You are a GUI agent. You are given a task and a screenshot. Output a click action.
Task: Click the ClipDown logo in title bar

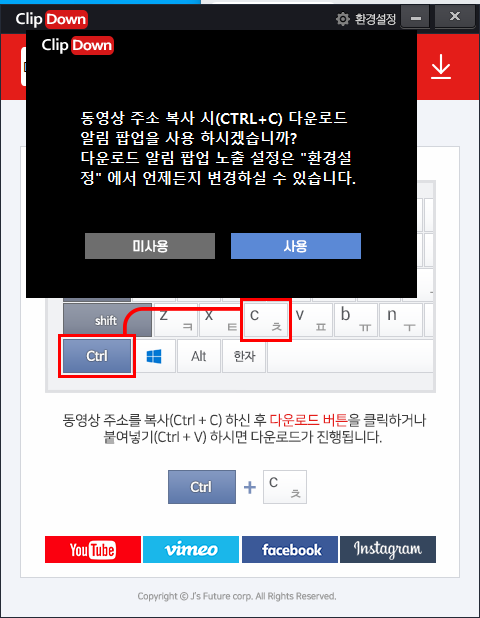[52, 19]
